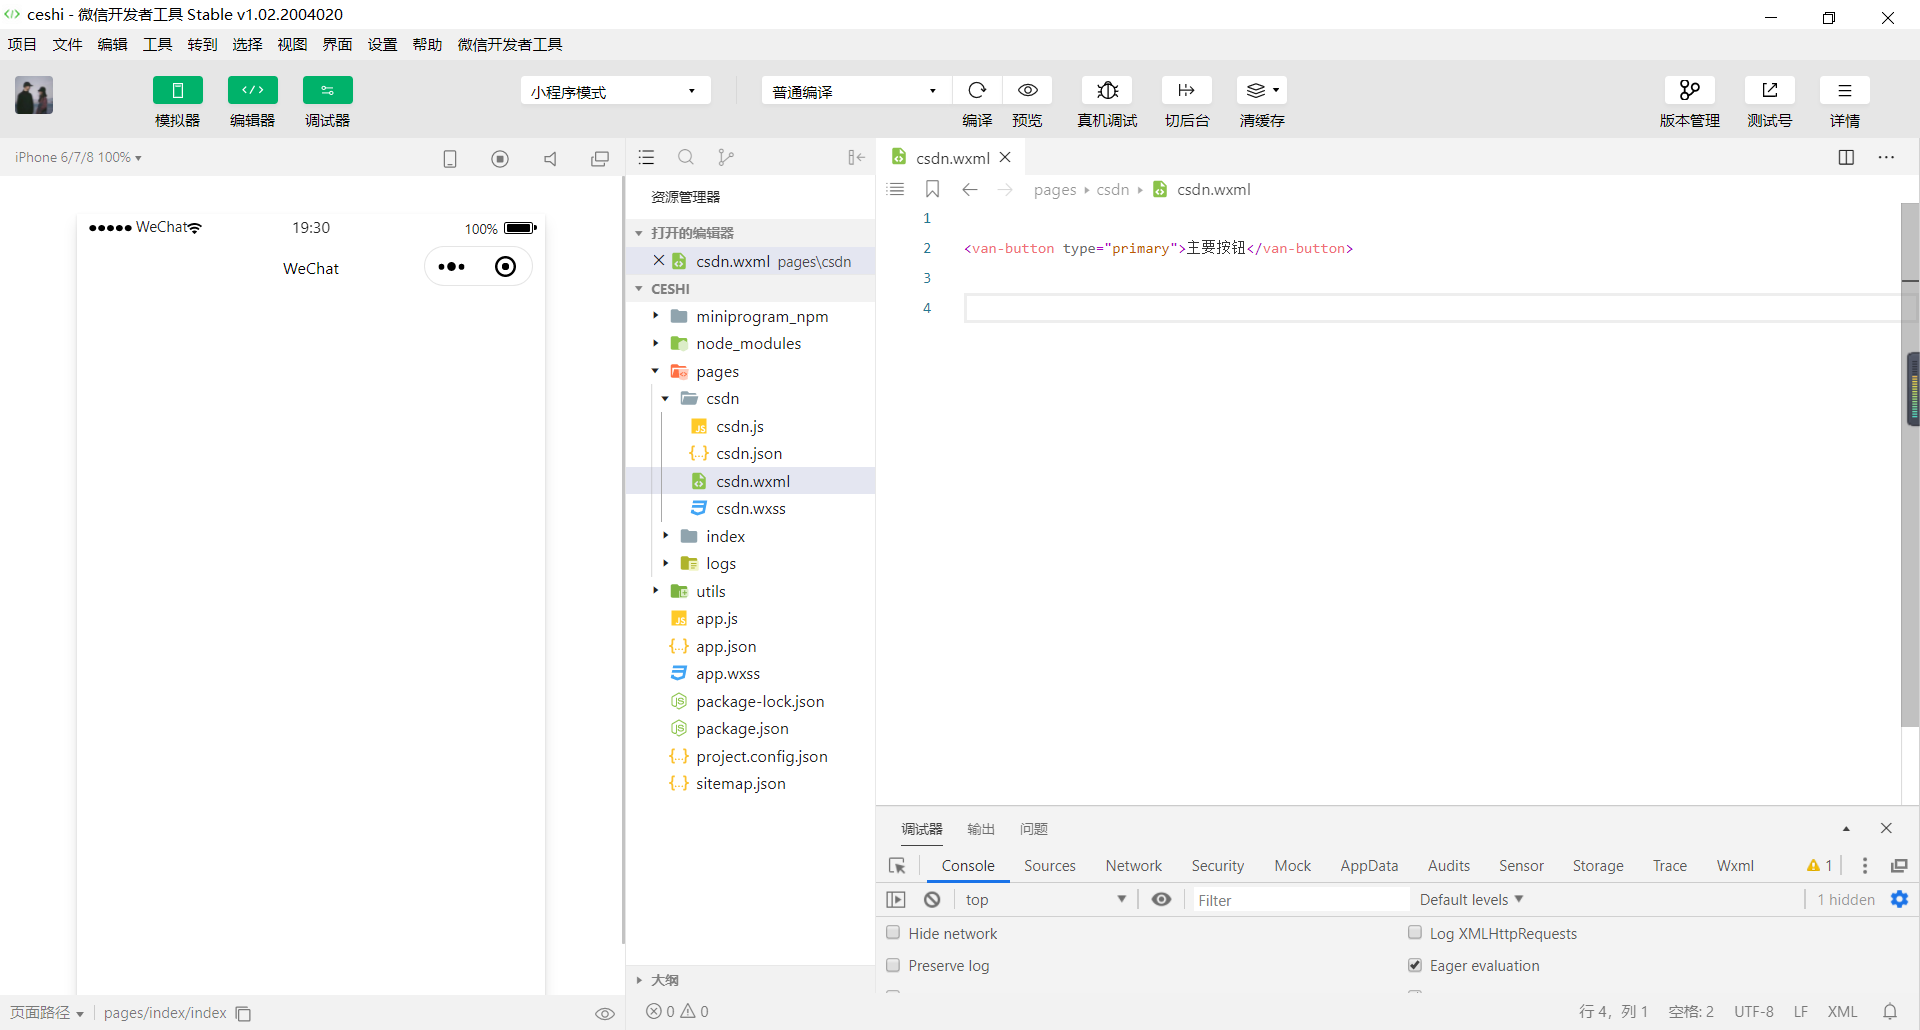Open search in files icon
Image resolution: width=1920 pixels, height=1030 pixels.
[x=686, y=157]
